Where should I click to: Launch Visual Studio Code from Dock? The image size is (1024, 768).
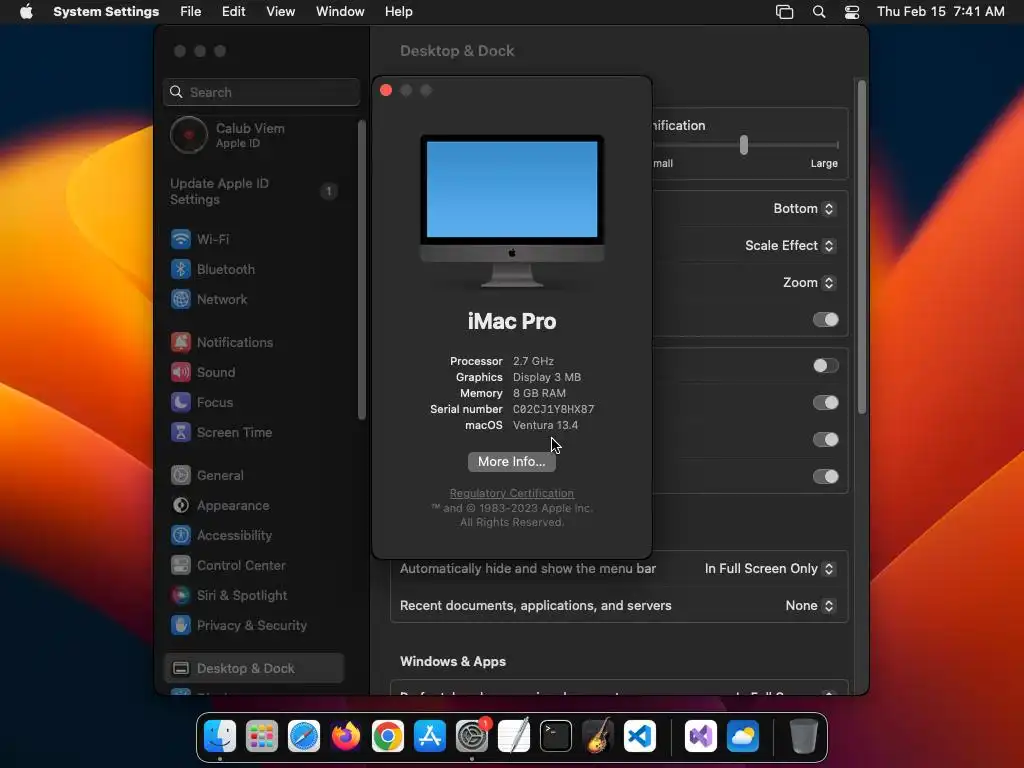pos(640,736)
